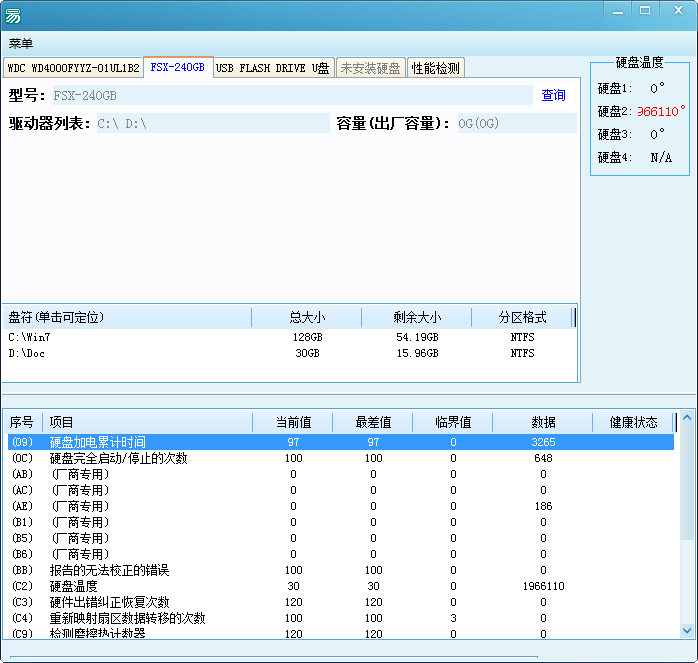Switch to 性能检测 tab
The image size is (698, 663).
436,68
